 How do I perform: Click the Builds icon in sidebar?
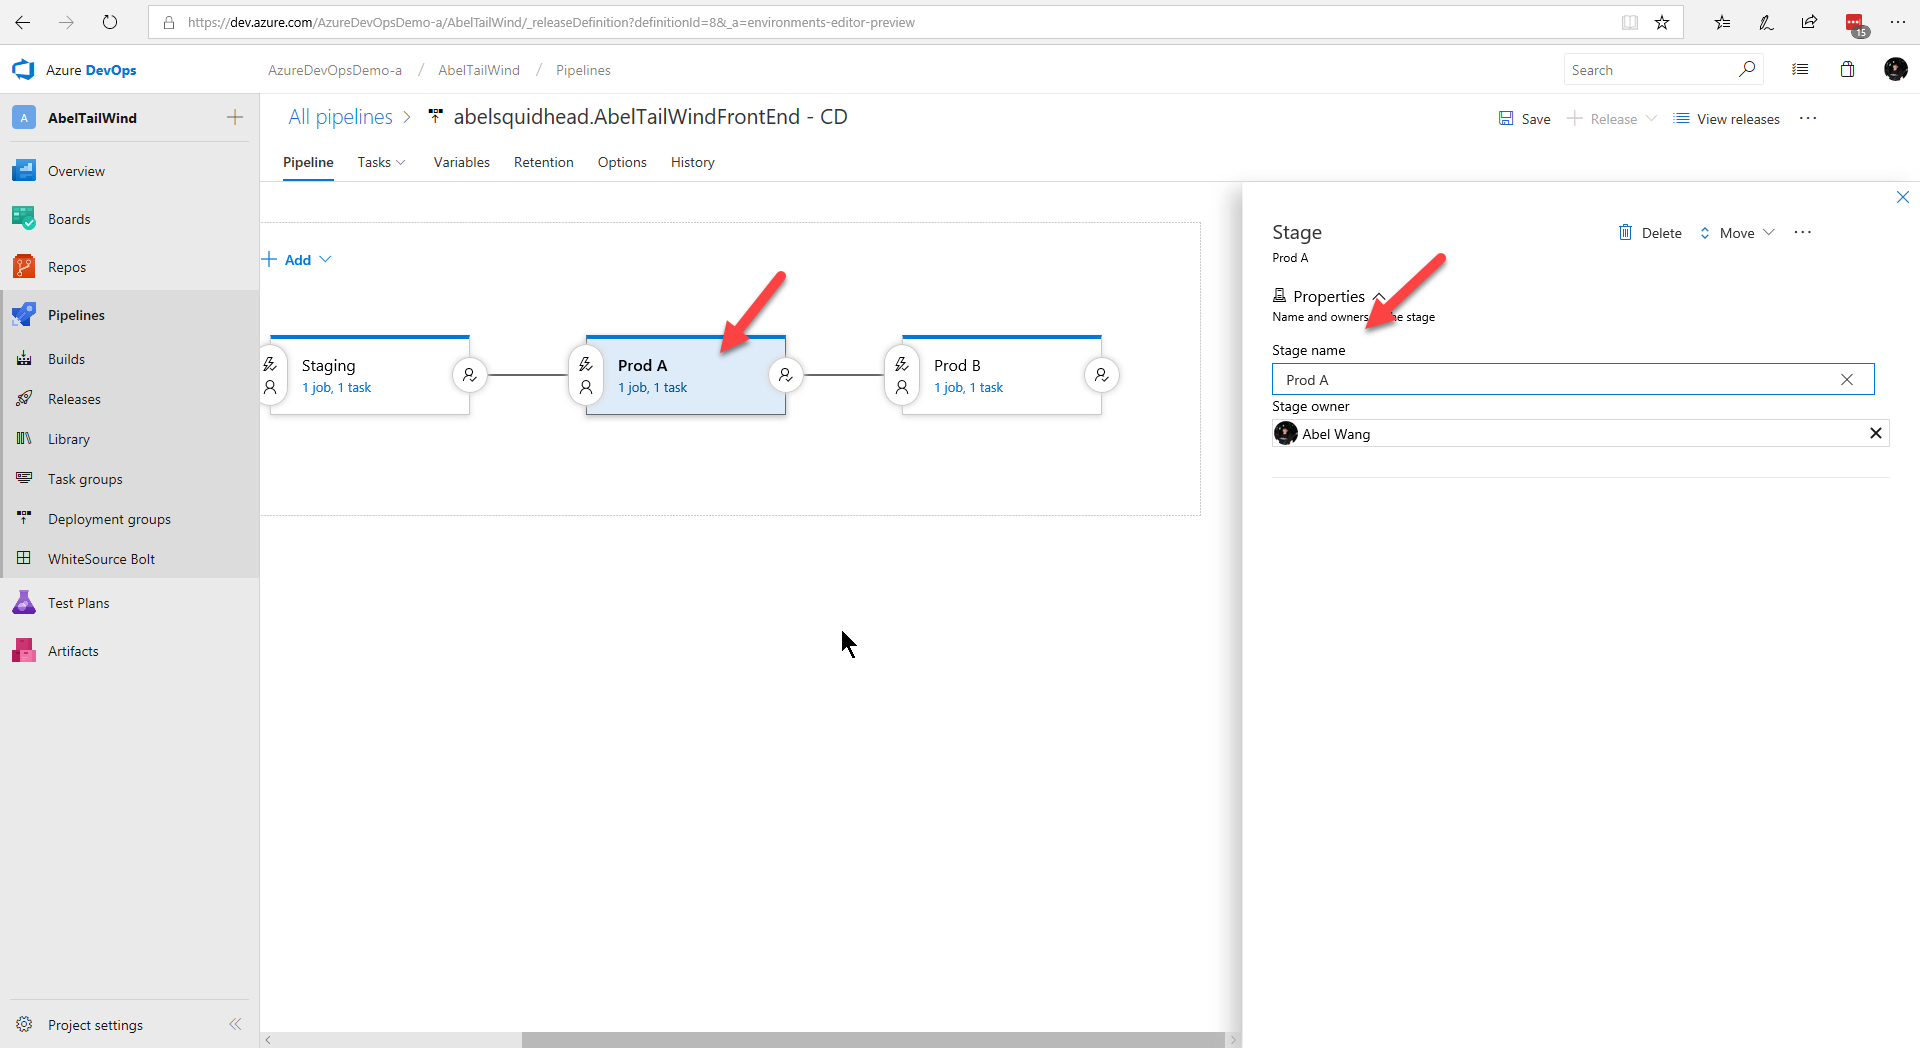click(24, 359)
